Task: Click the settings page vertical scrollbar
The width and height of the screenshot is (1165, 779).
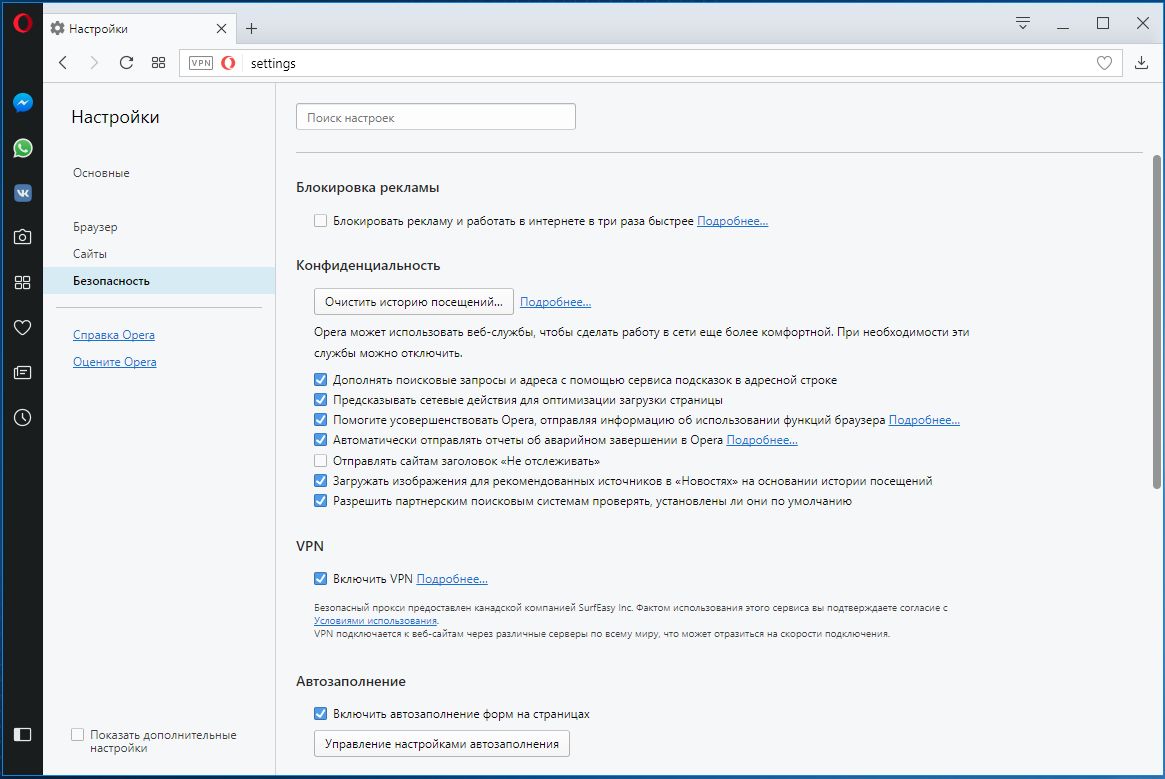Action: 1157,321
